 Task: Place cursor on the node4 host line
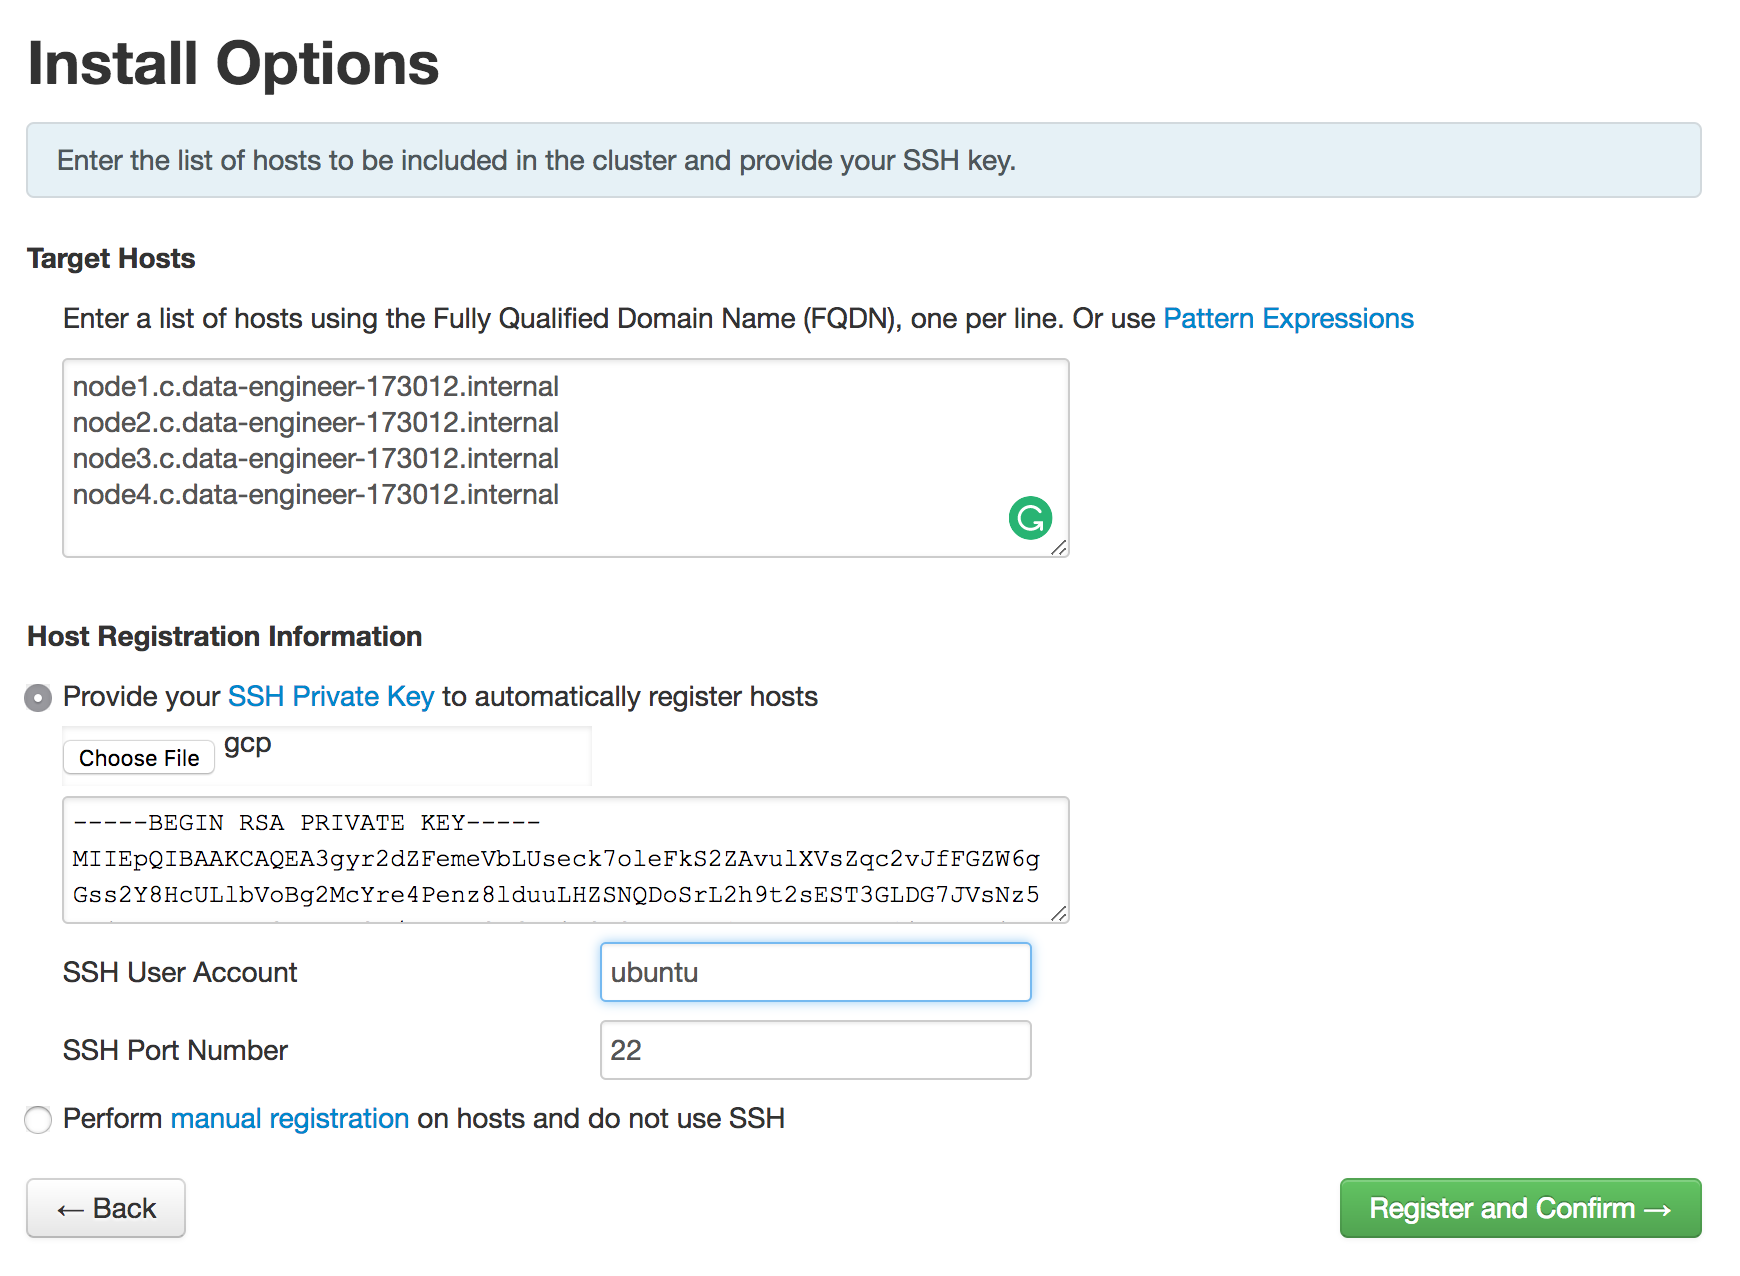coord(316,495)
